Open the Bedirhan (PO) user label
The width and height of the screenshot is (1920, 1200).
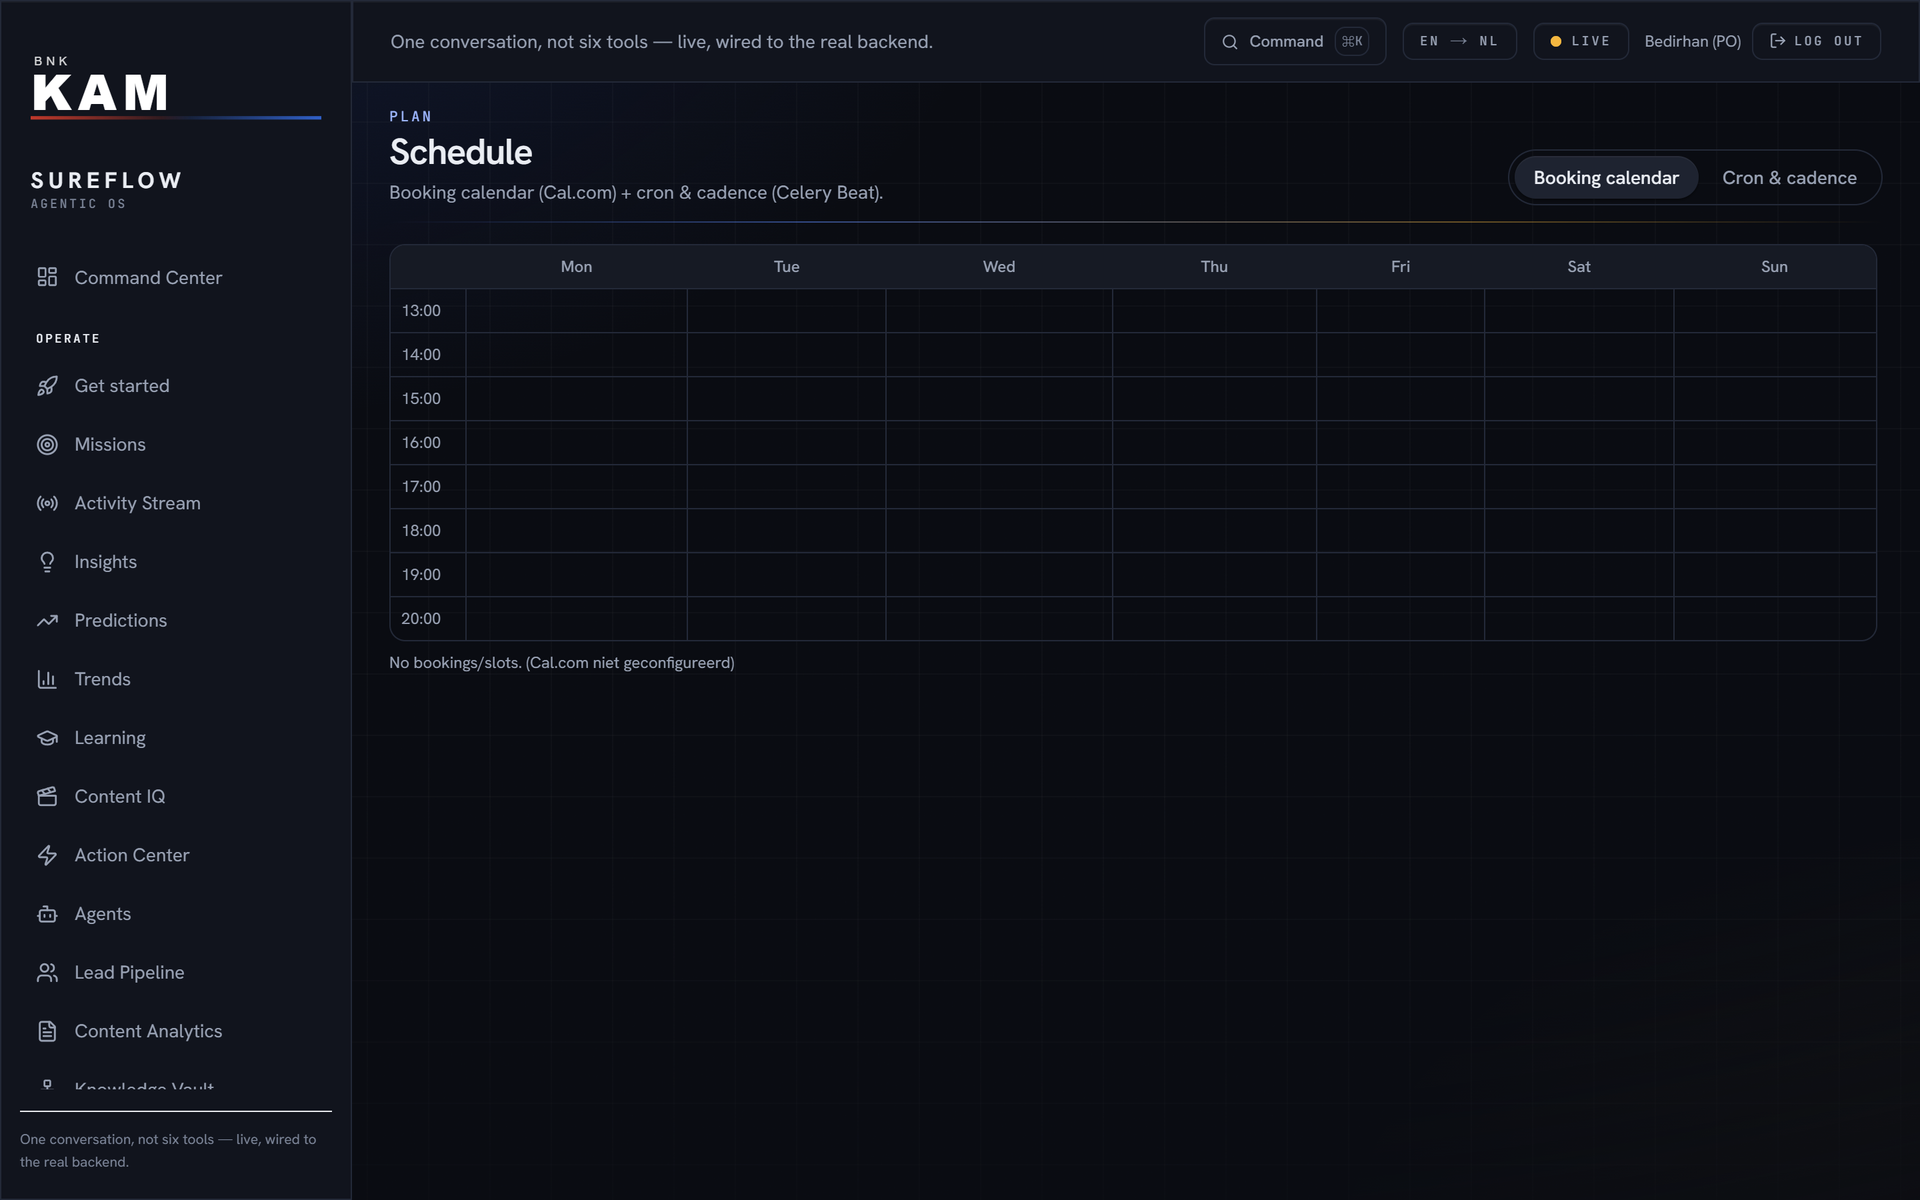coord(1692,41)
